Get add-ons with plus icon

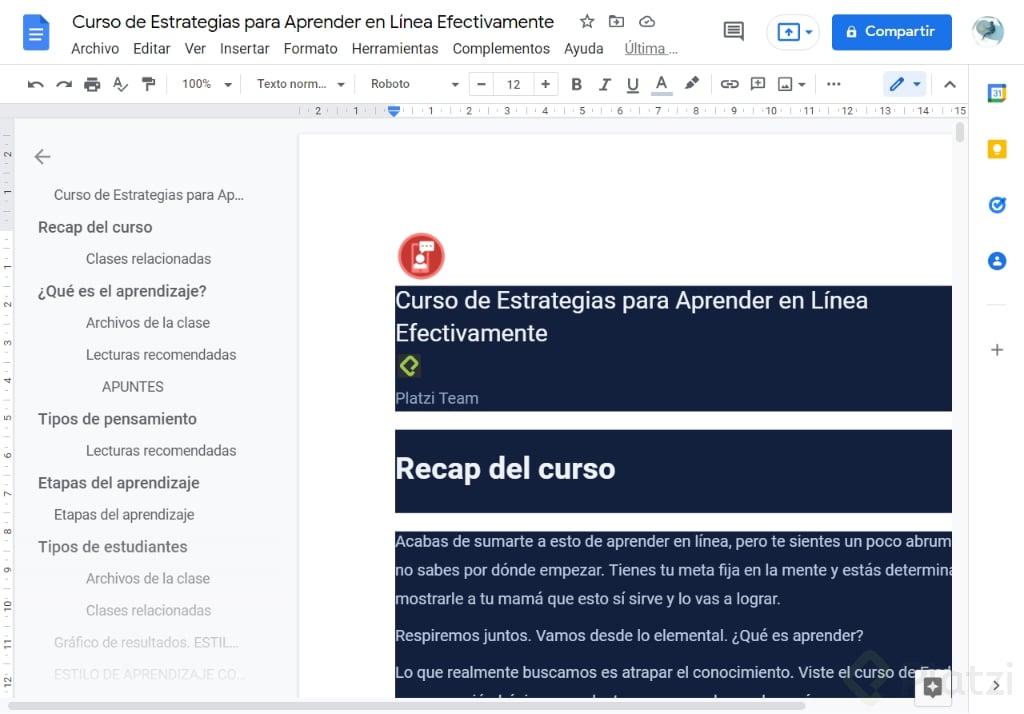point(997,349)
